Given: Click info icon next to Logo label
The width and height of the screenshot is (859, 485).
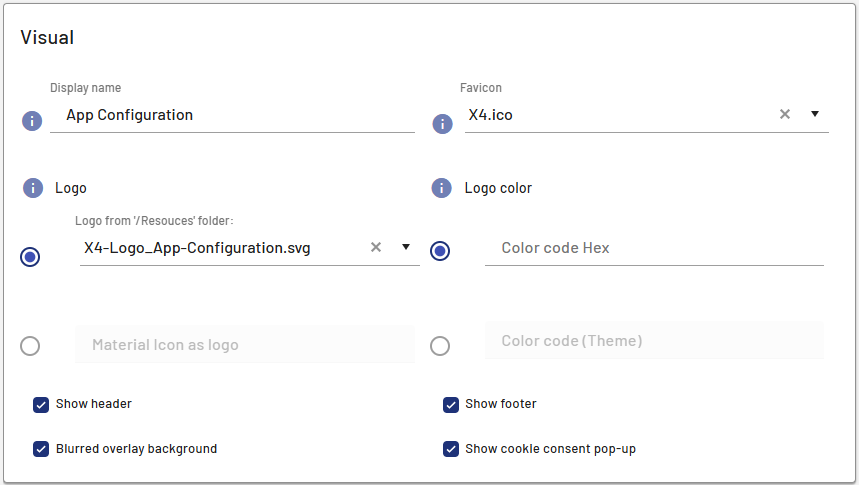Looking at the screenshot, I should (x=32, y=188).
